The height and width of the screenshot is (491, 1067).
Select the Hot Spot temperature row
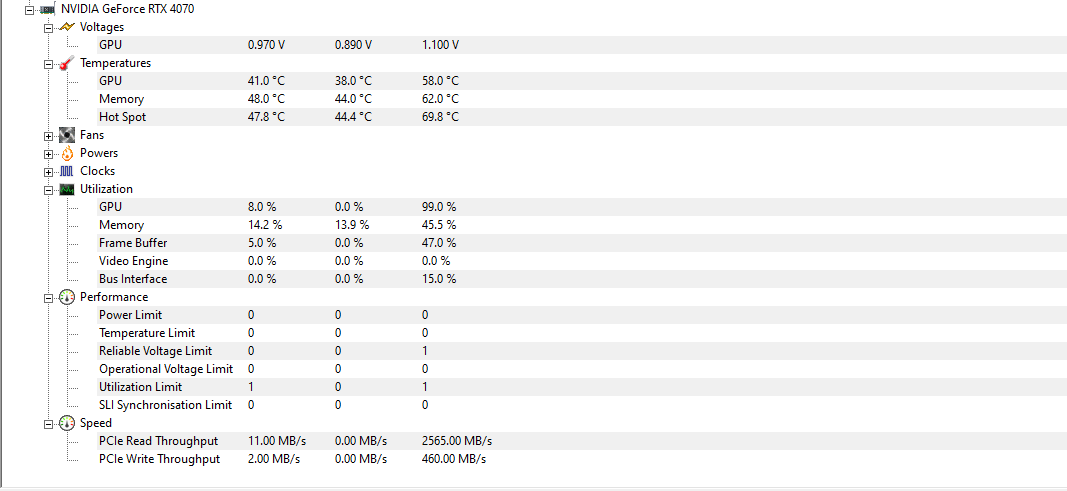122,117
